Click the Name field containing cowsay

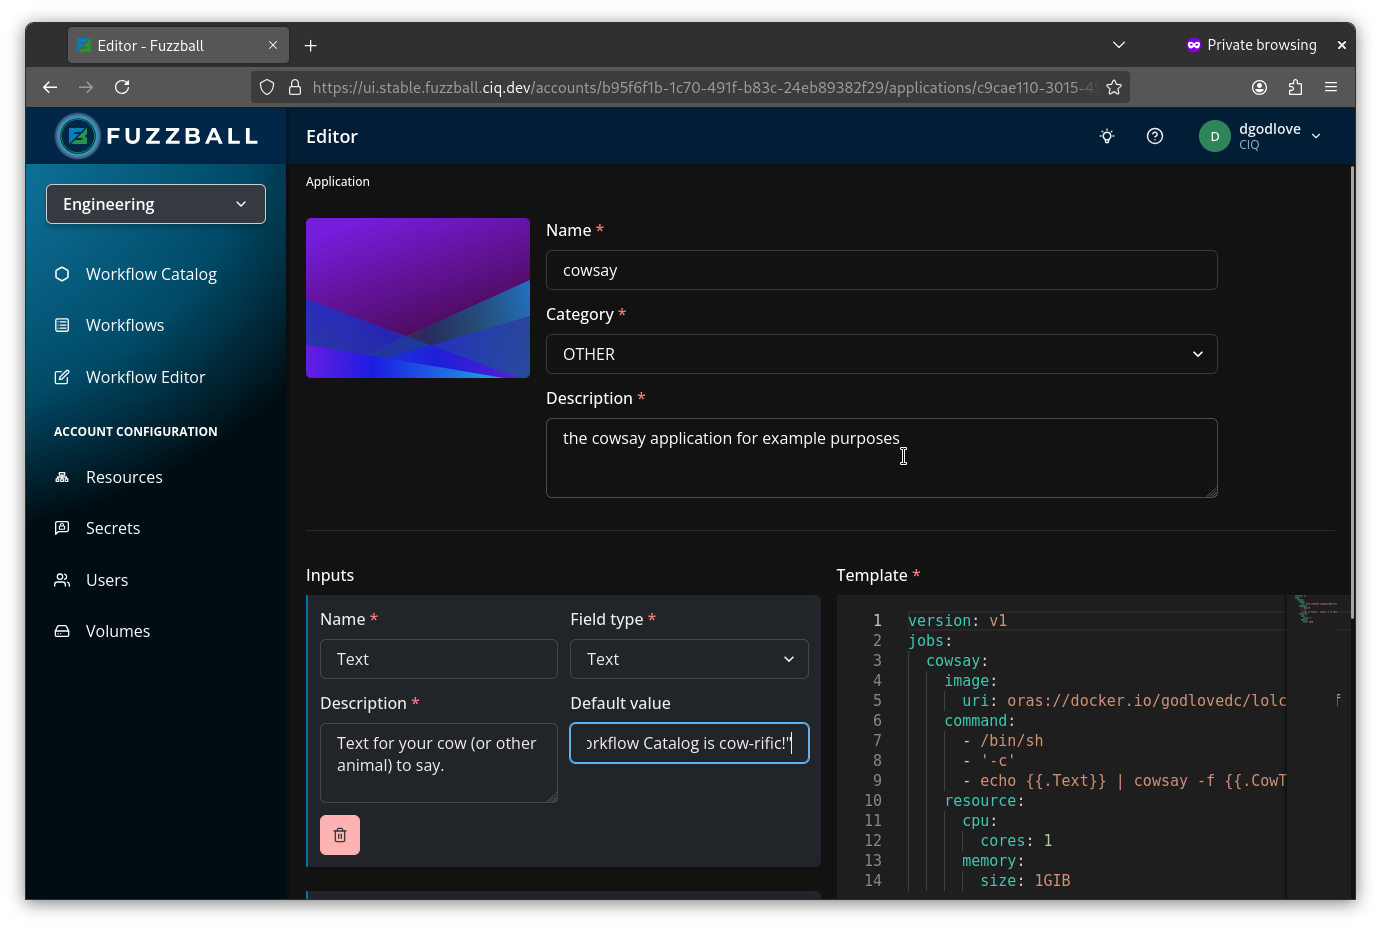(881, 270)
